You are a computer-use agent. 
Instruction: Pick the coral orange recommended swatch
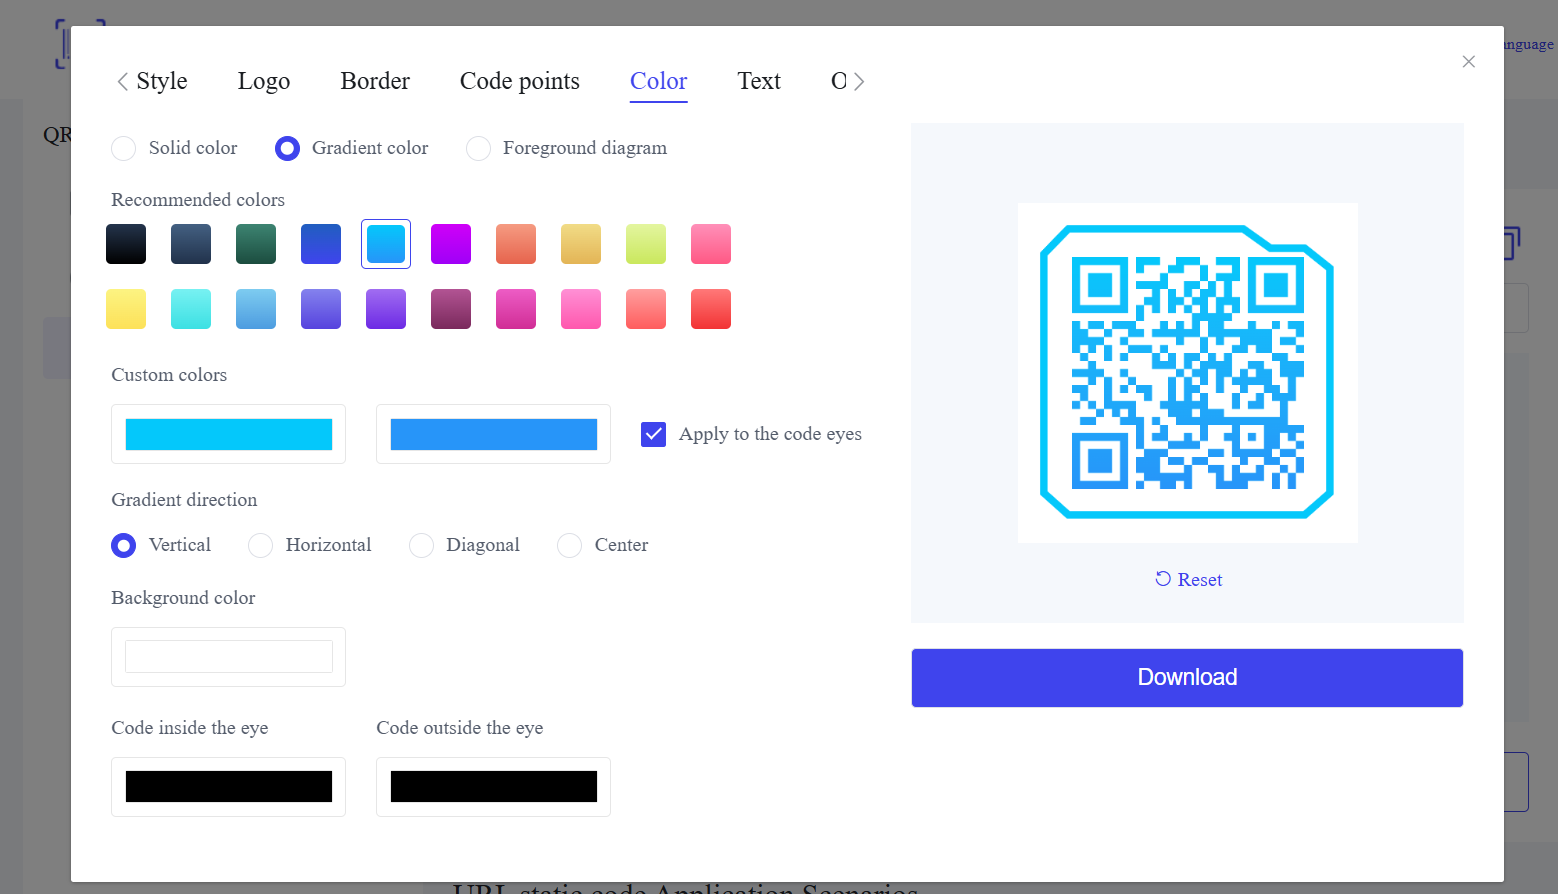coord(516,244)
